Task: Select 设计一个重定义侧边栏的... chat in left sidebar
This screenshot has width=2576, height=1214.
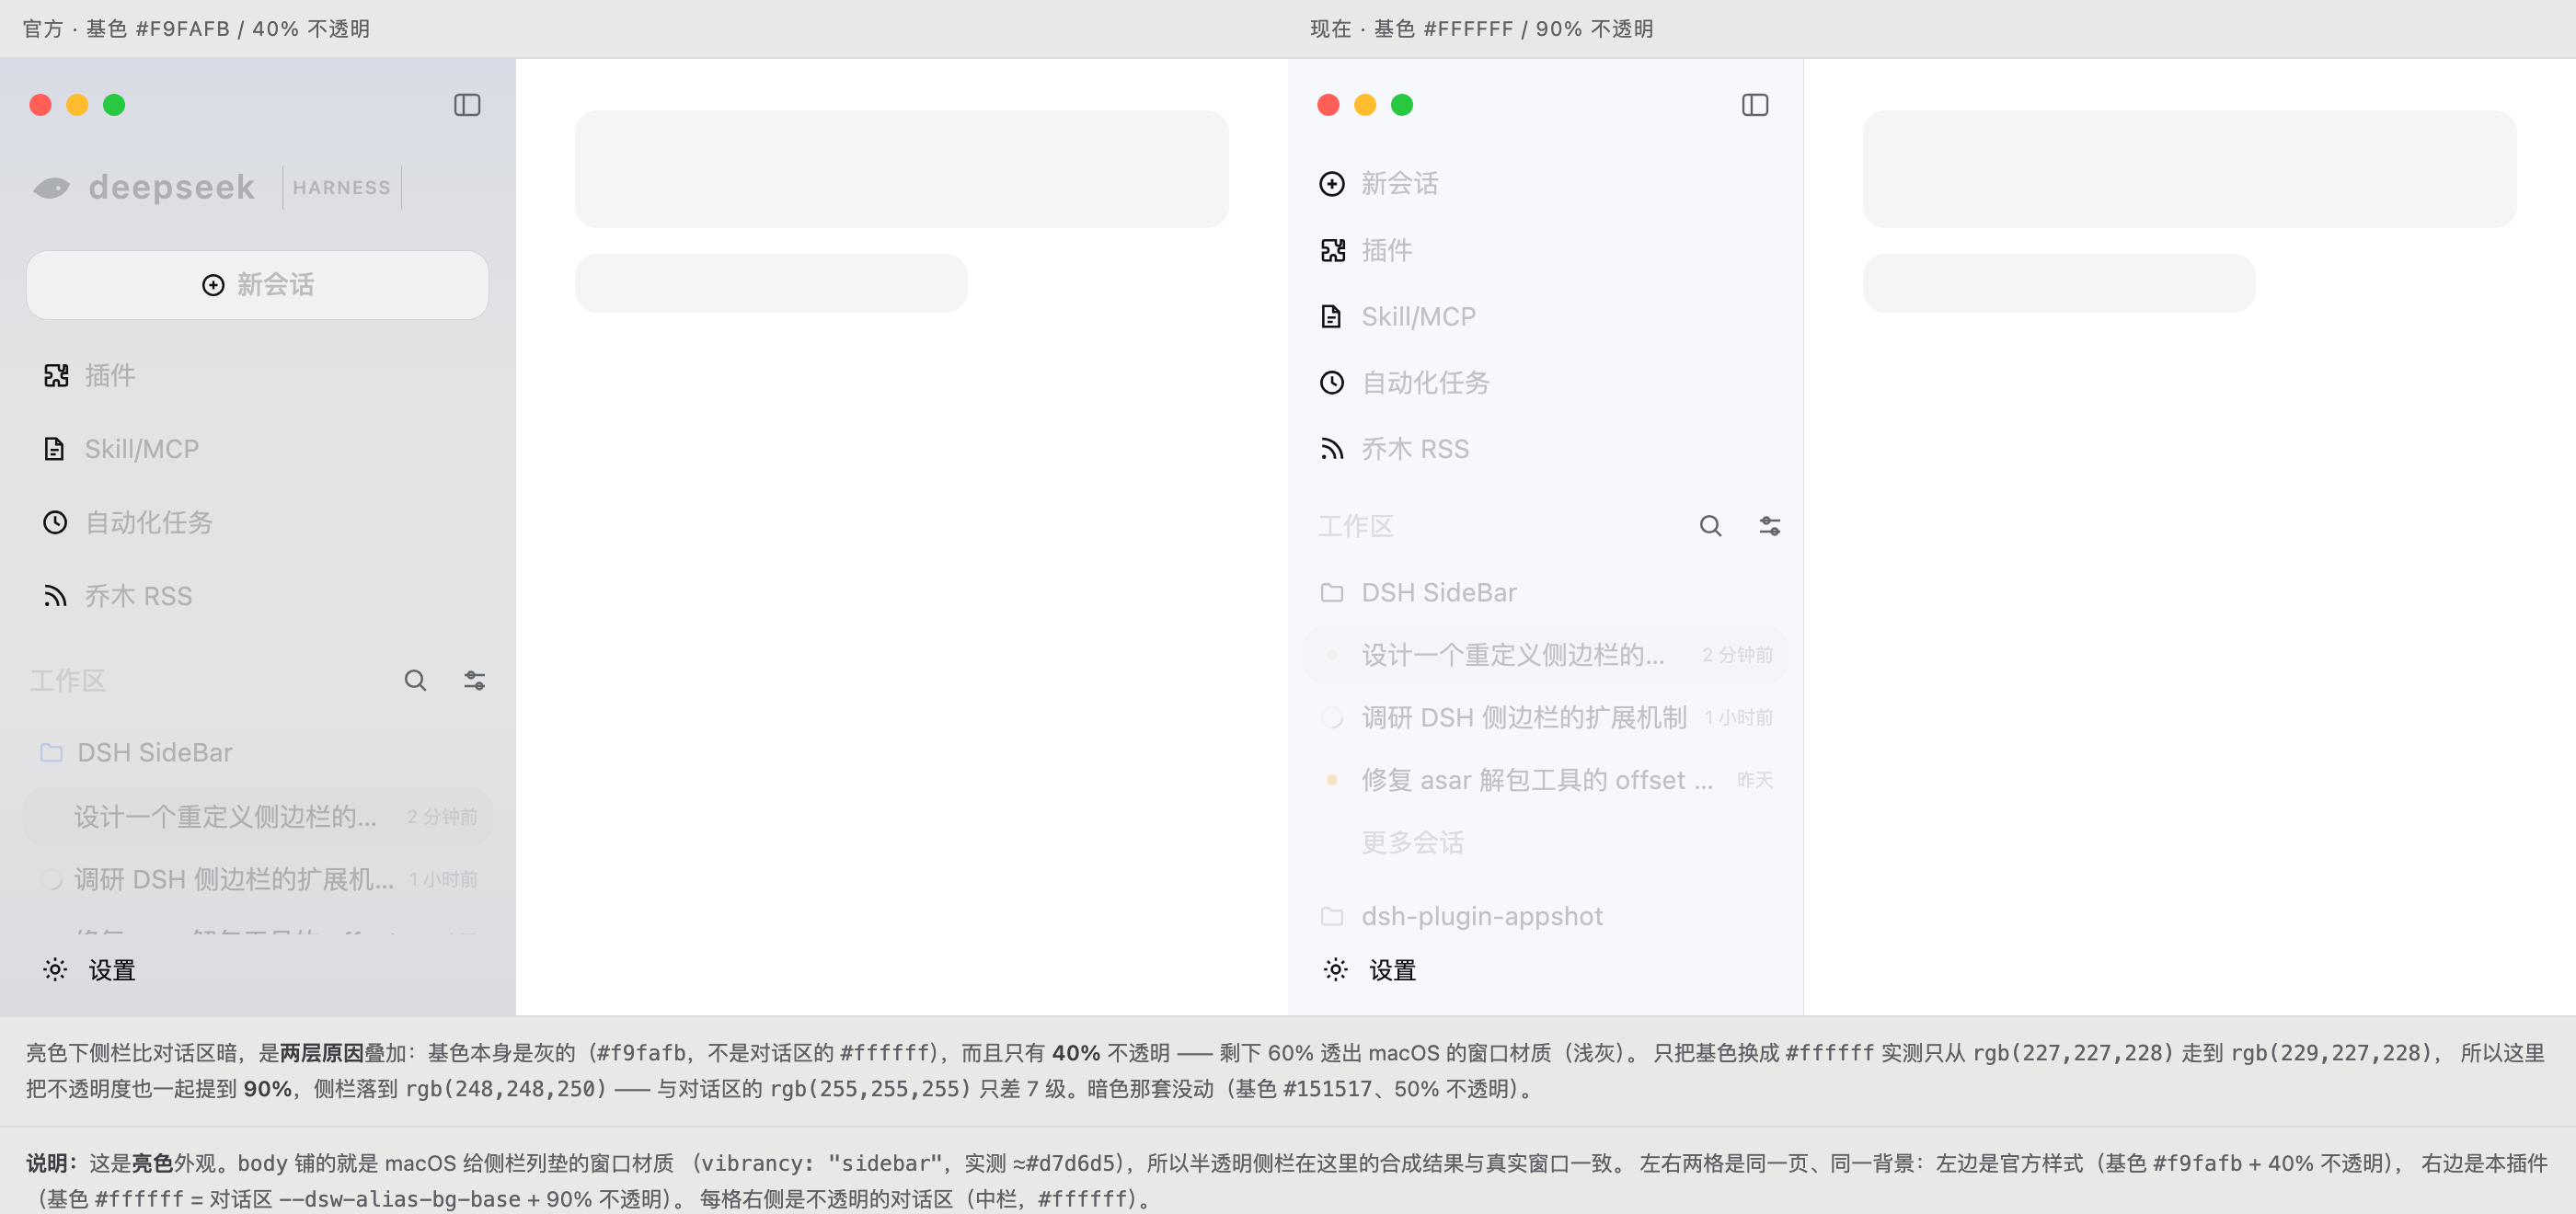Action: [x=257, y=817]
